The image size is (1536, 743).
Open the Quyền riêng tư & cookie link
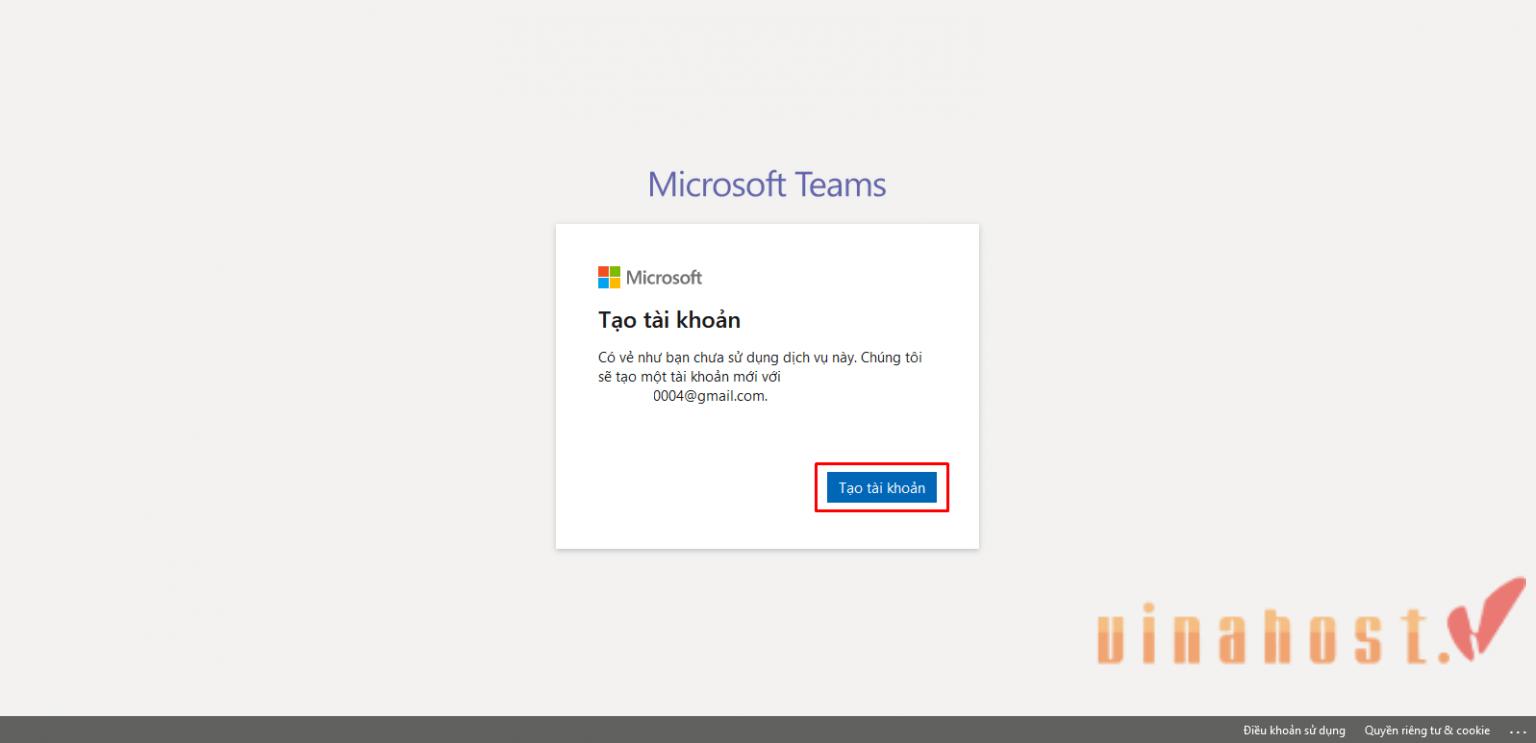pos(1427,731)
